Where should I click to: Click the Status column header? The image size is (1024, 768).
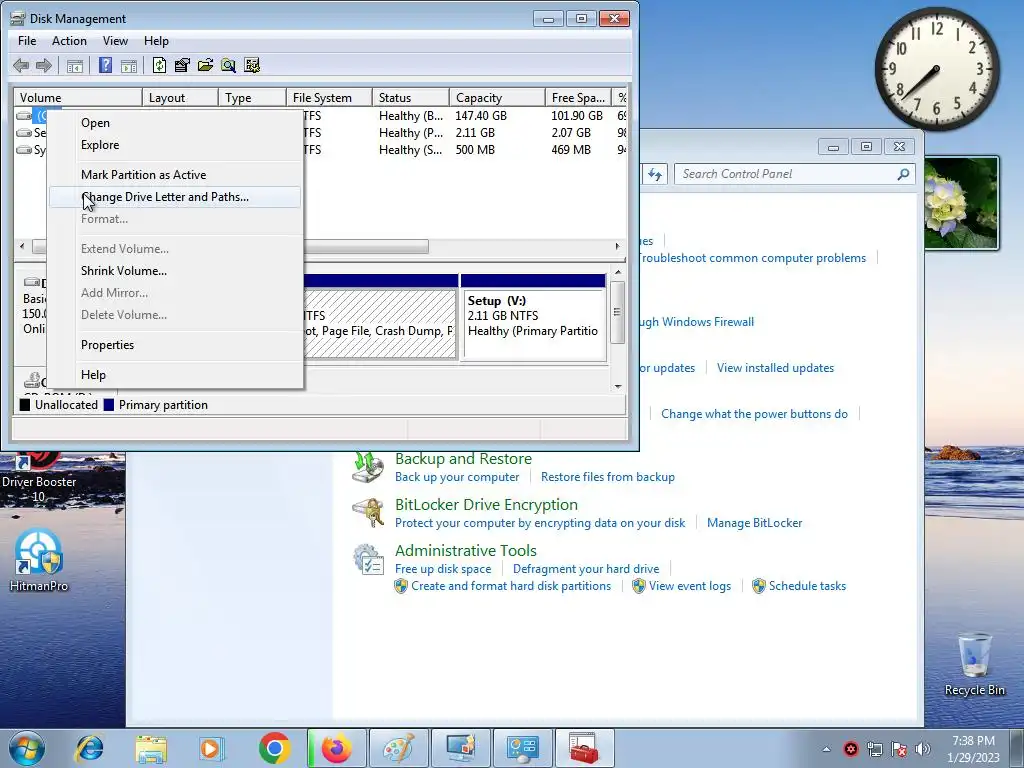click(x=411, y=97)
